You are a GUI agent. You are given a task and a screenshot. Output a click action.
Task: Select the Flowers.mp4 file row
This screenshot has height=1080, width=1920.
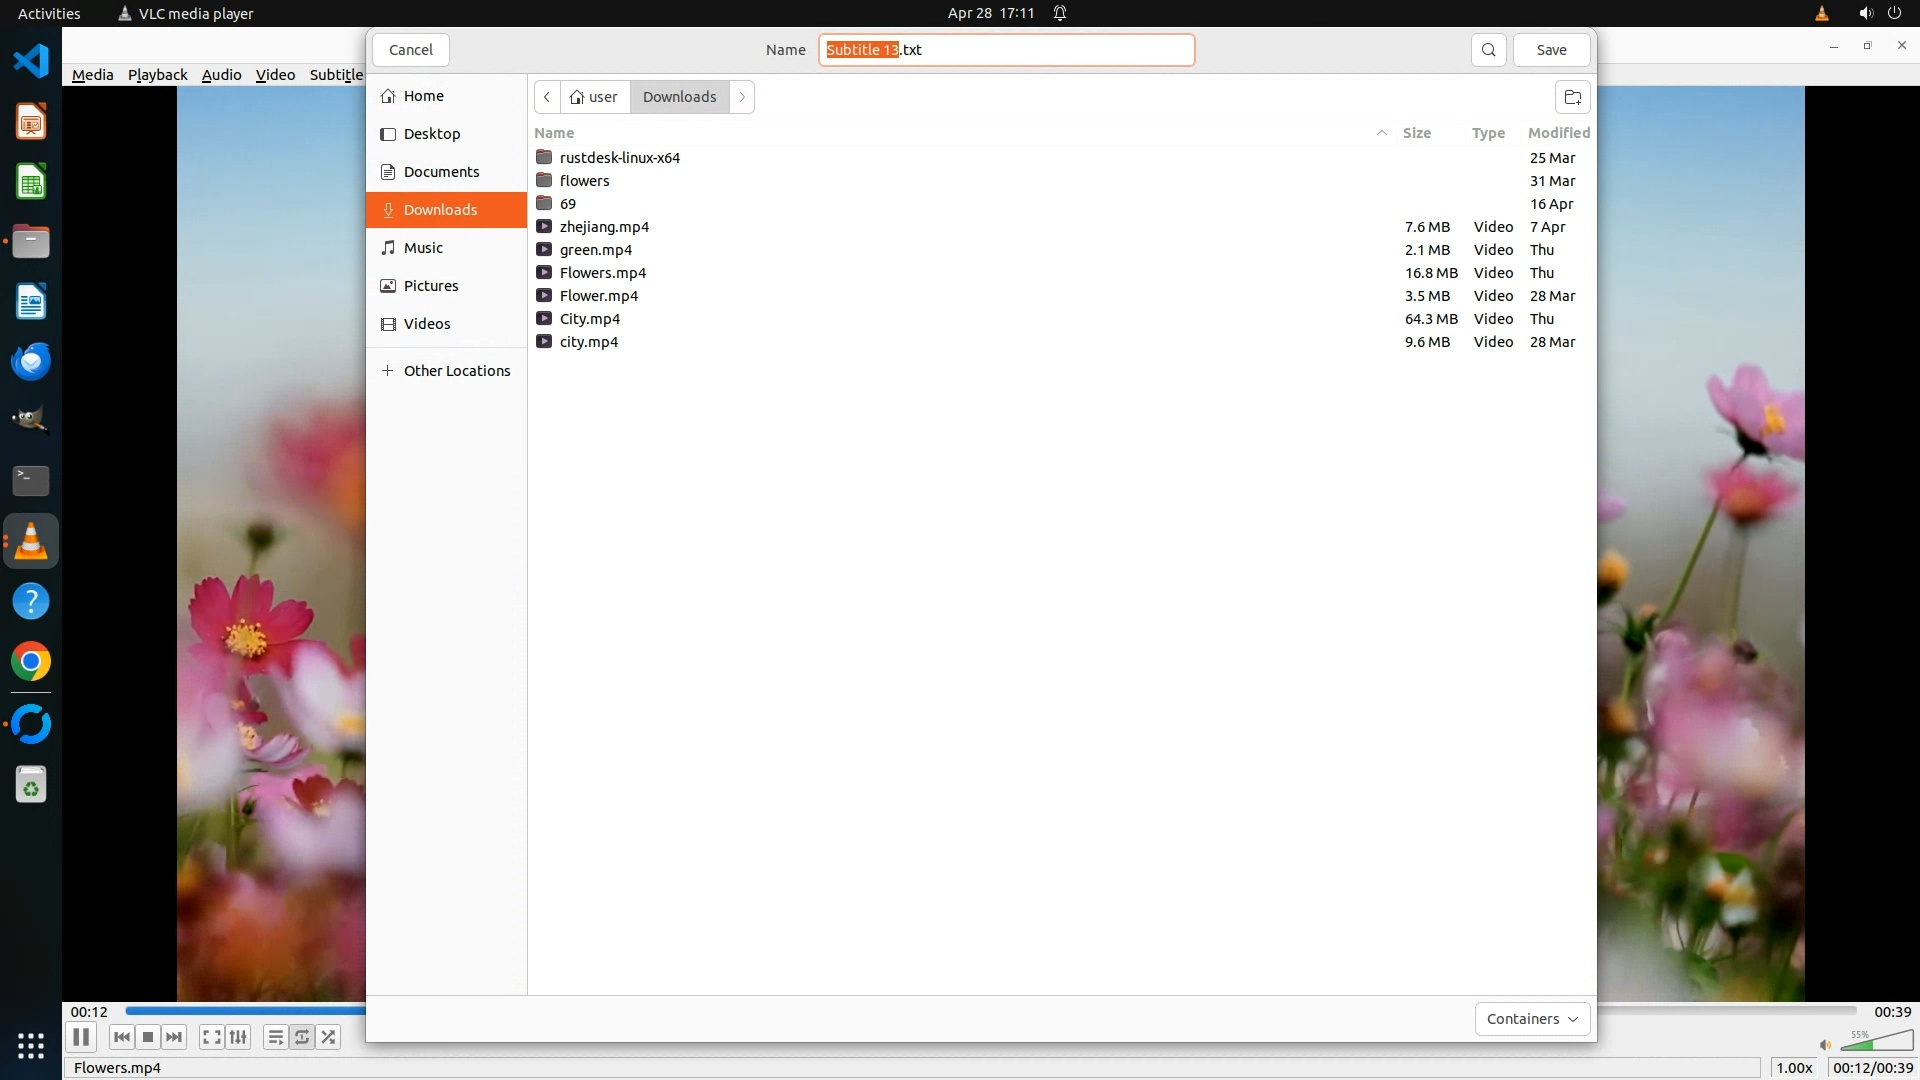point(602,273)
